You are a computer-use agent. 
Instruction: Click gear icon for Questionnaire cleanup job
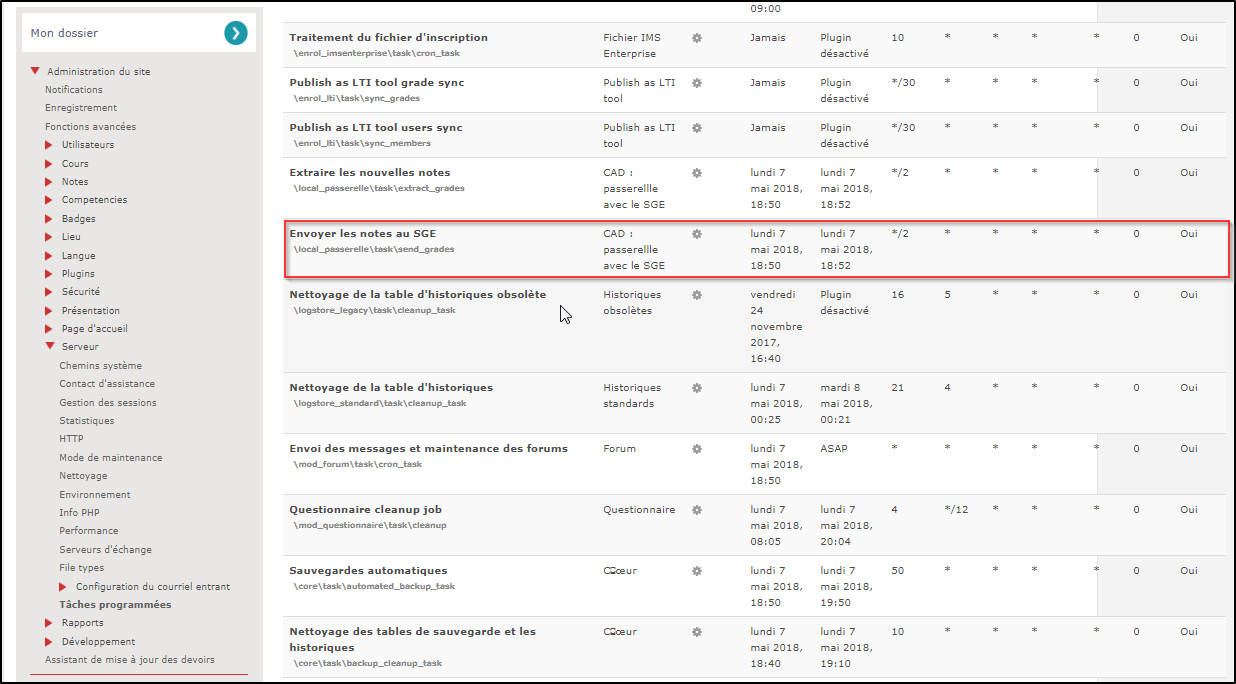tap(697, 510)
